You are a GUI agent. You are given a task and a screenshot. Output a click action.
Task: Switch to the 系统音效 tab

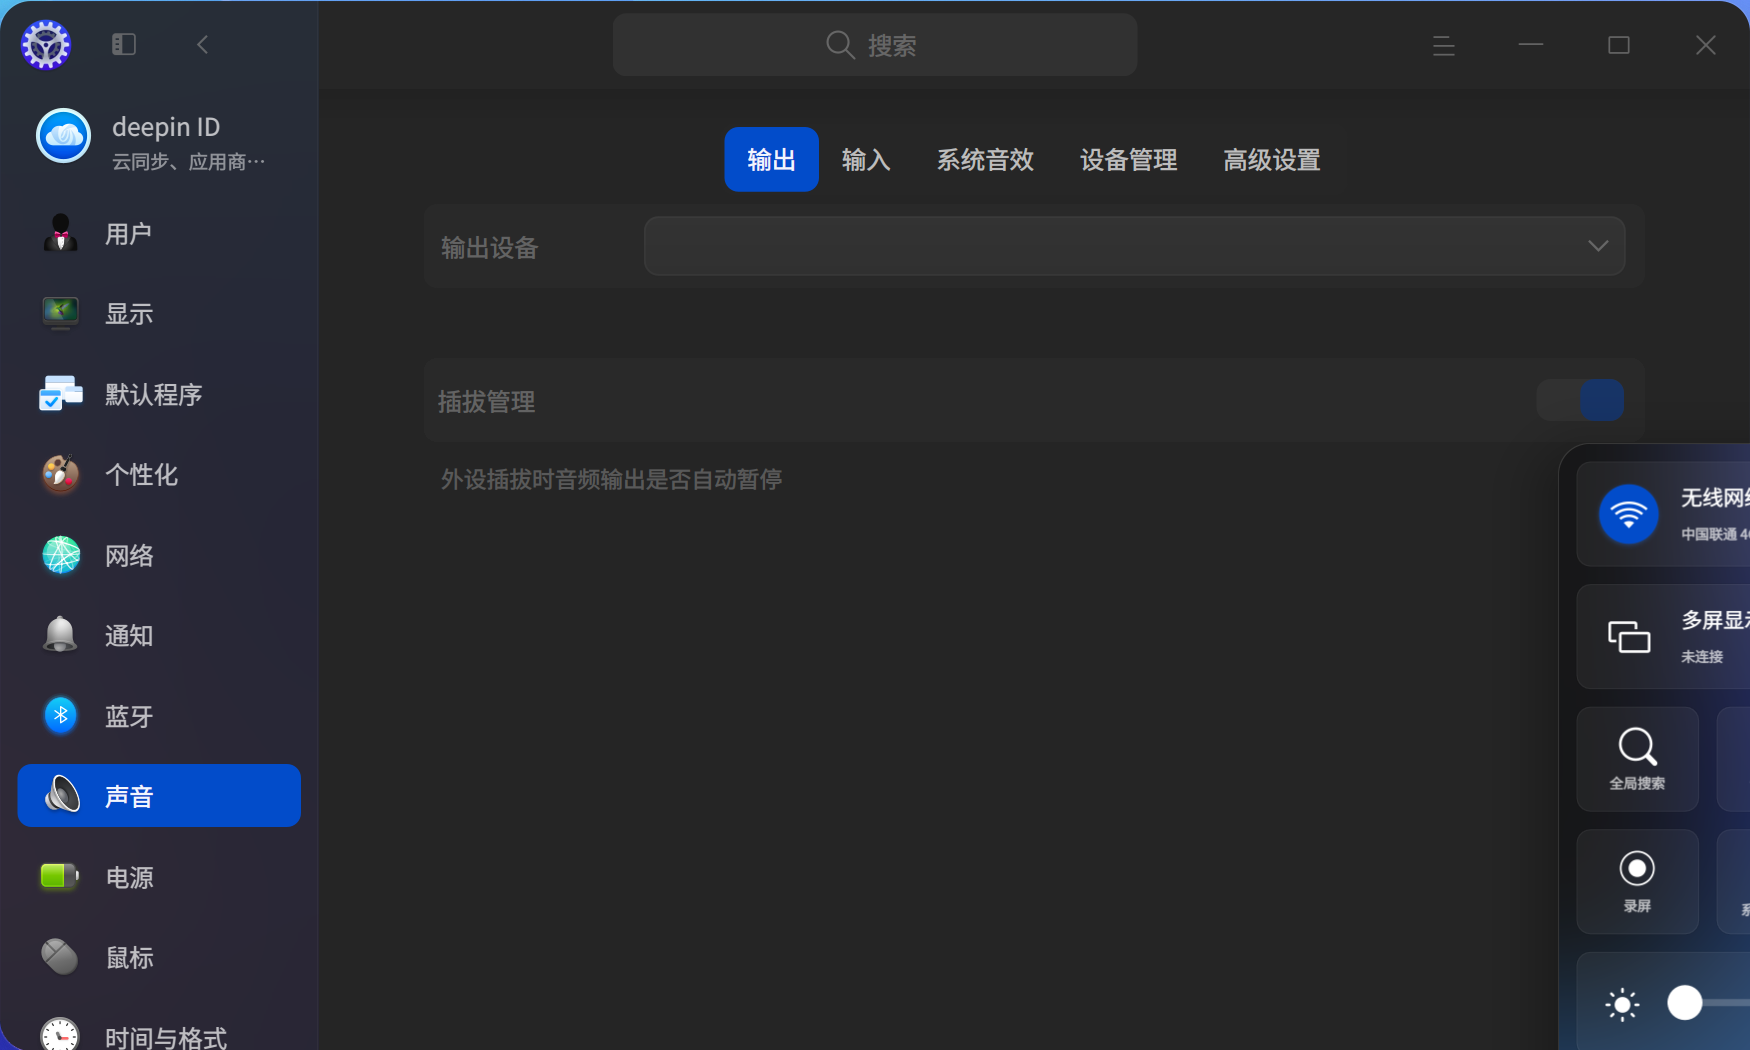coord(985,160)
